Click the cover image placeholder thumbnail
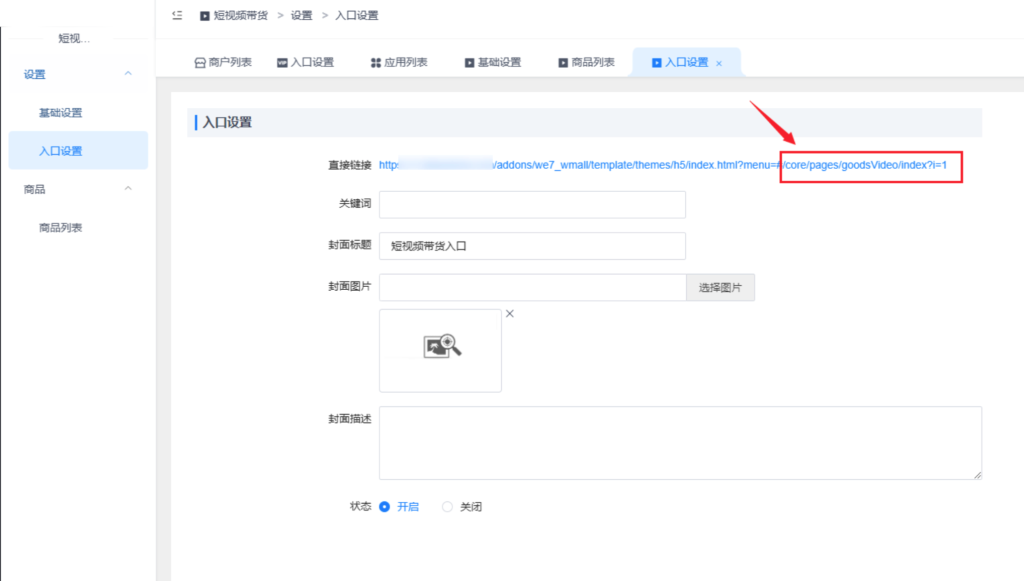 tap(441, 350)
